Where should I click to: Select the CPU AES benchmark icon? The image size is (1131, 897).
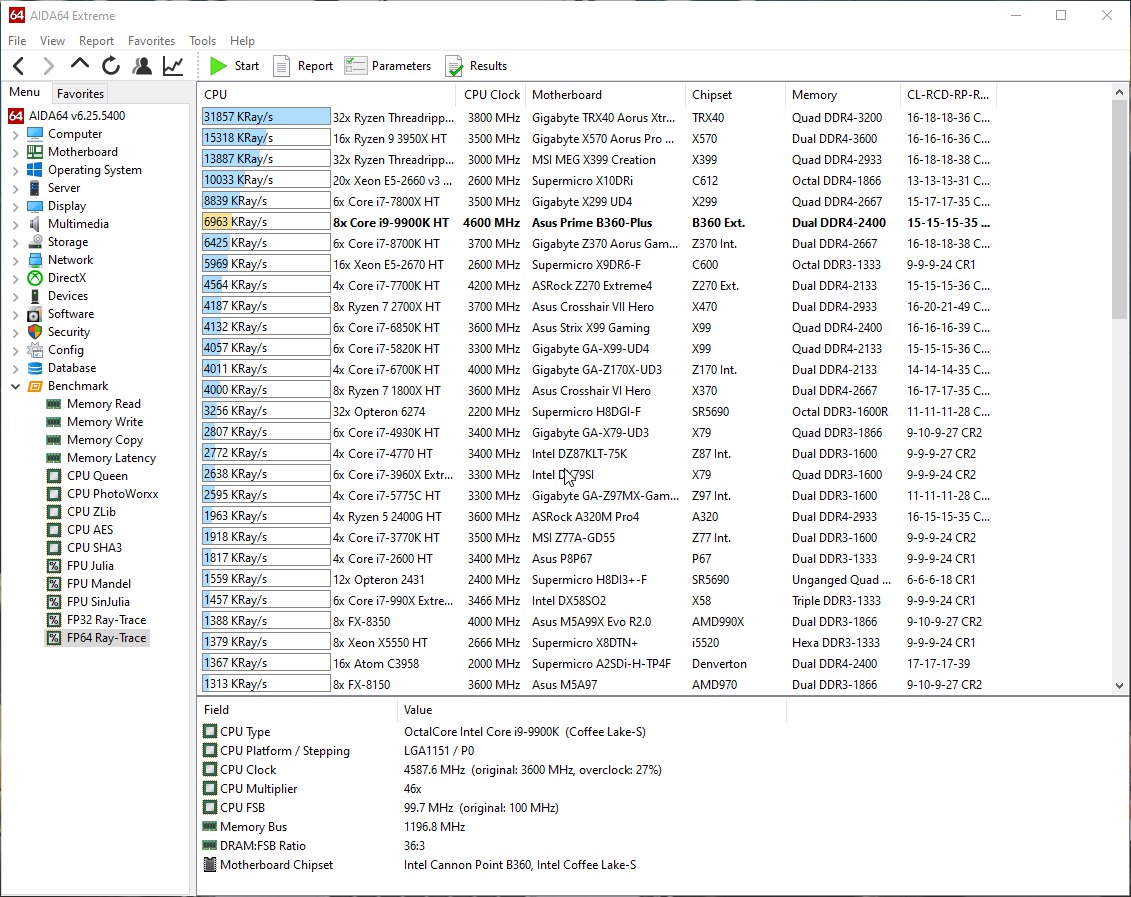click(x=53, y=530)
